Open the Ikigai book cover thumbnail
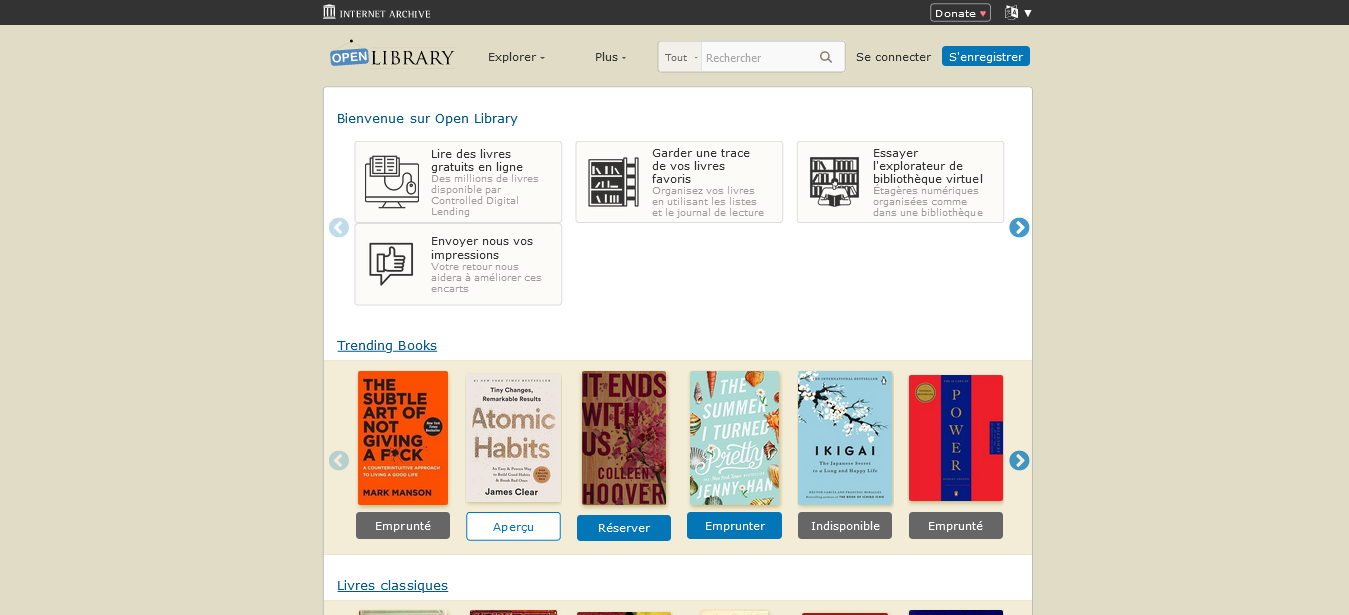The image size is (1349, 615). 844,437
